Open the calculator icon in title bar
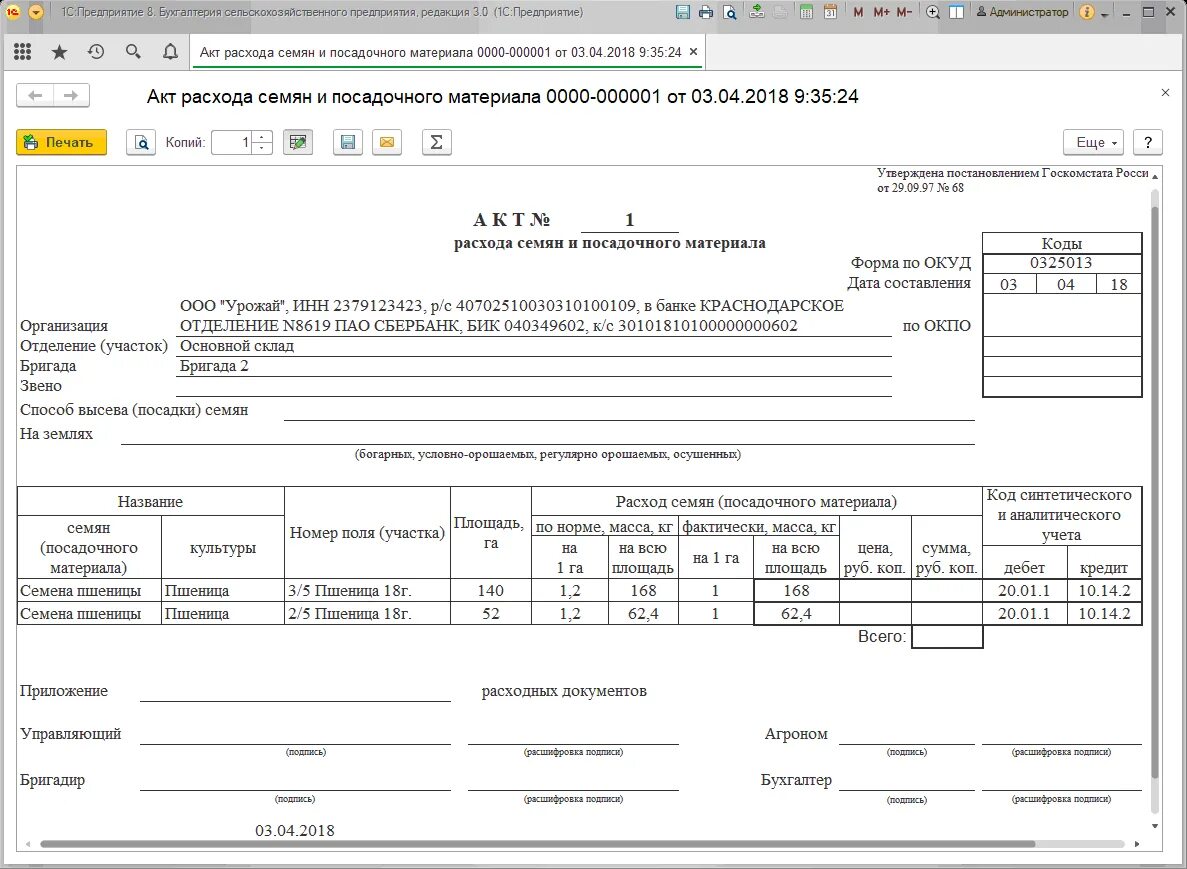The width and height of the screenshot is (1187, 869). (807, 12)
